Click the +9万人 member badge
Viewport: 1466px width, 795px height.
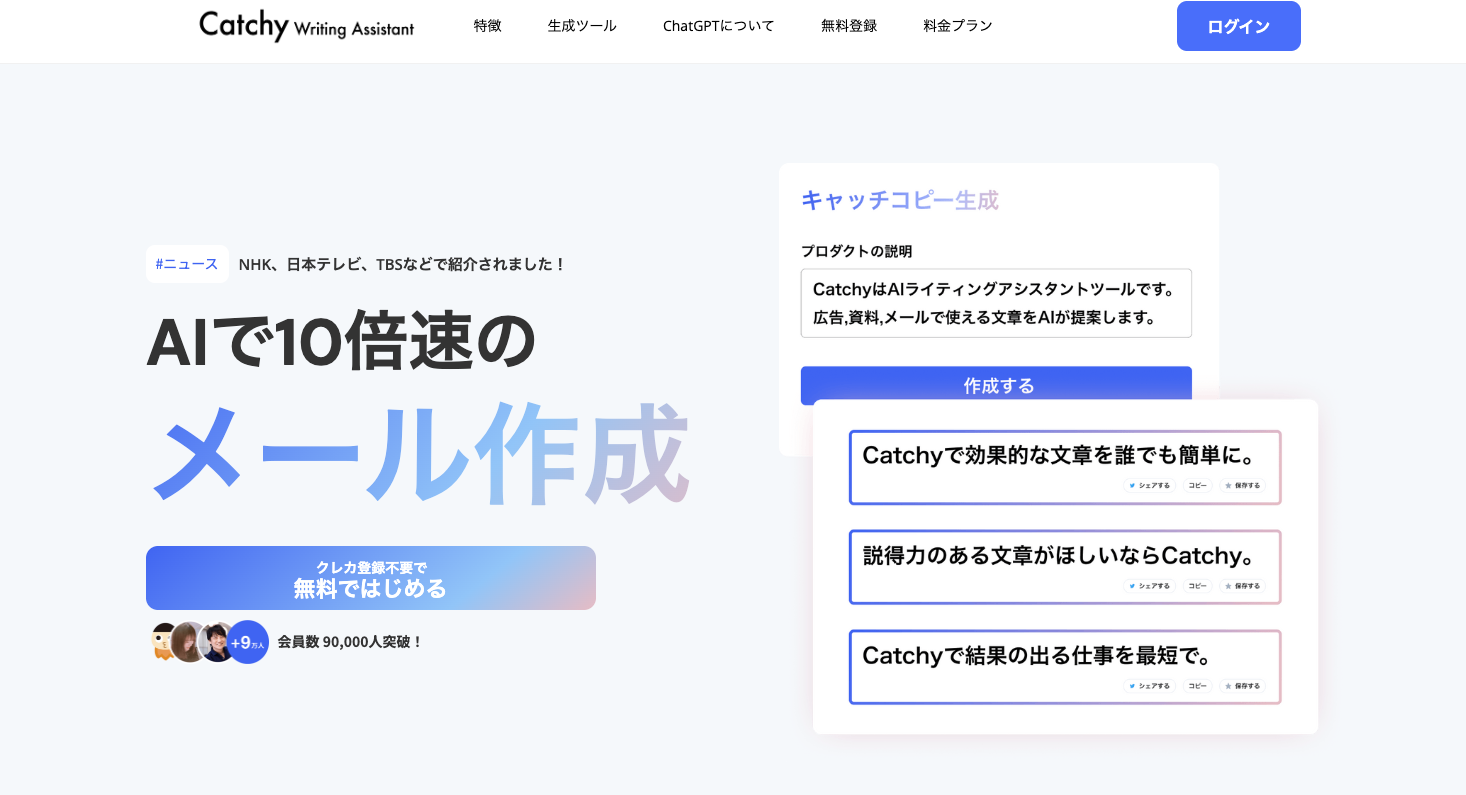pyautogui.click(x=247, y=642)
